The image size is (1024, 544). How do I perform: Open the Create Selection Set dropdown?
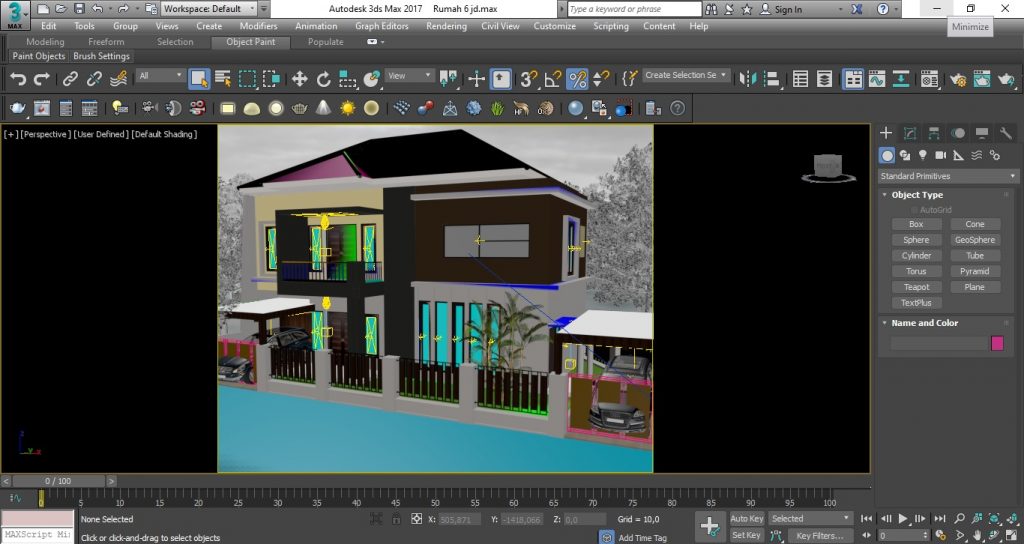click(x=686, y=75)
